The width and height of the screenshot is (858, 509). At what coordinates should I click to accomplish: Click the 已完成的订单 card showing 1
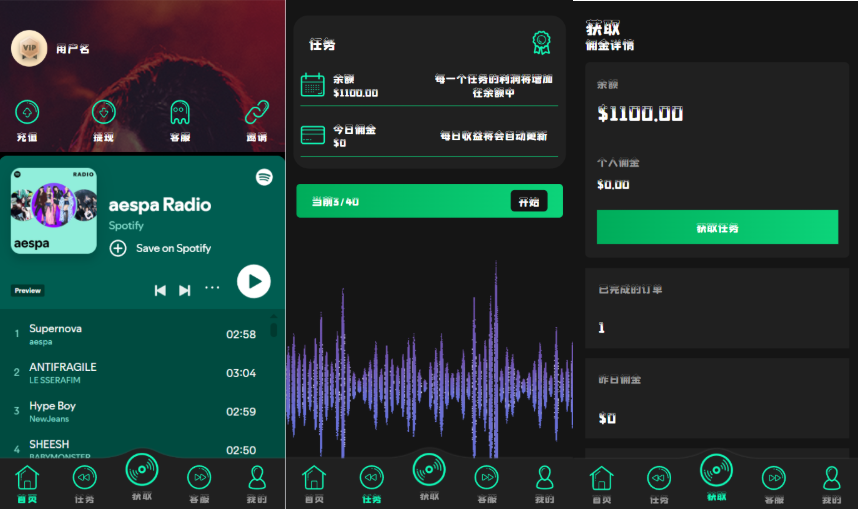click(x=717, y=308)
